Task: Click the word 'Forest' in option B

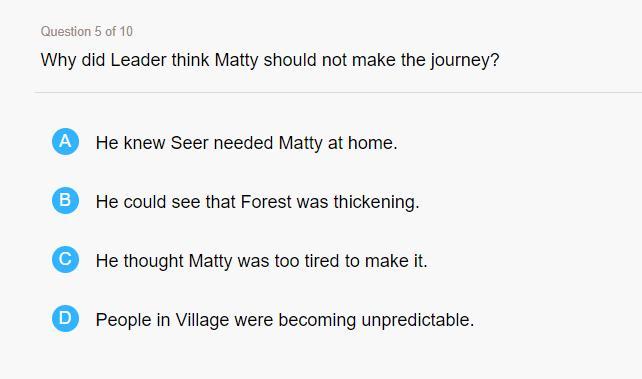Action: [266, 202]
